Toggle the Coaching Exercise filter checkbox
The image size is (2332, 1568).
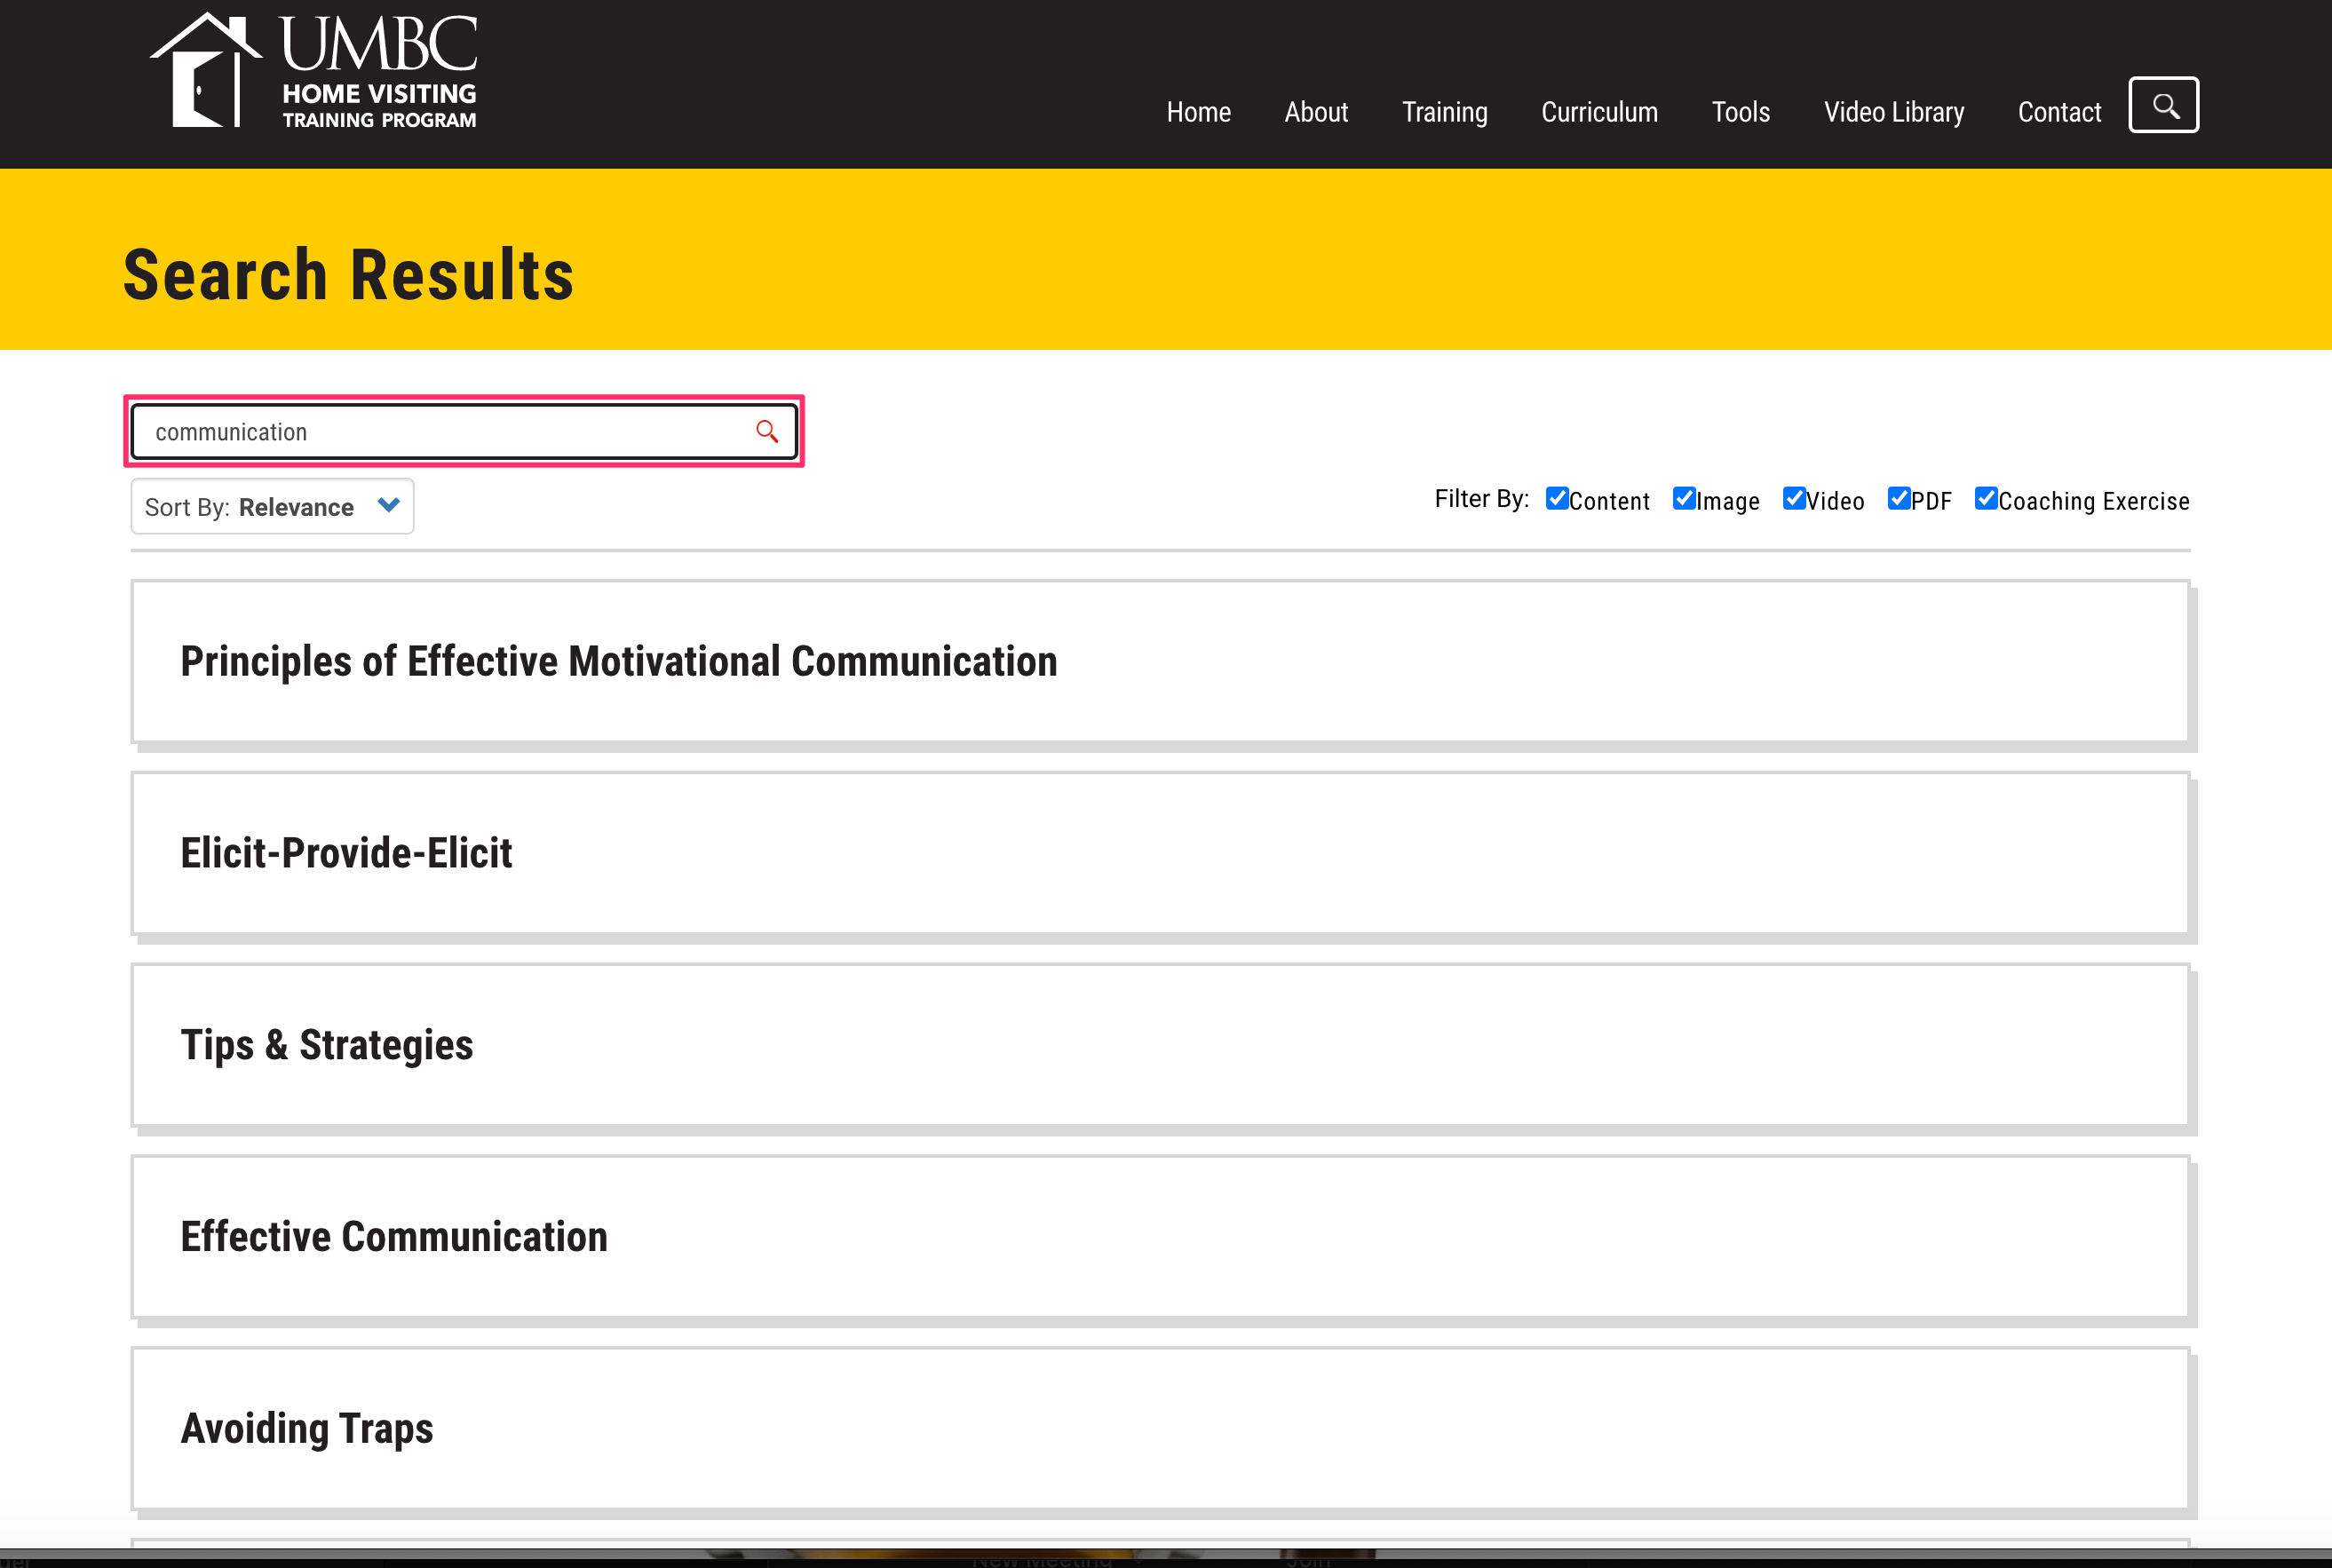[1986, 499]
